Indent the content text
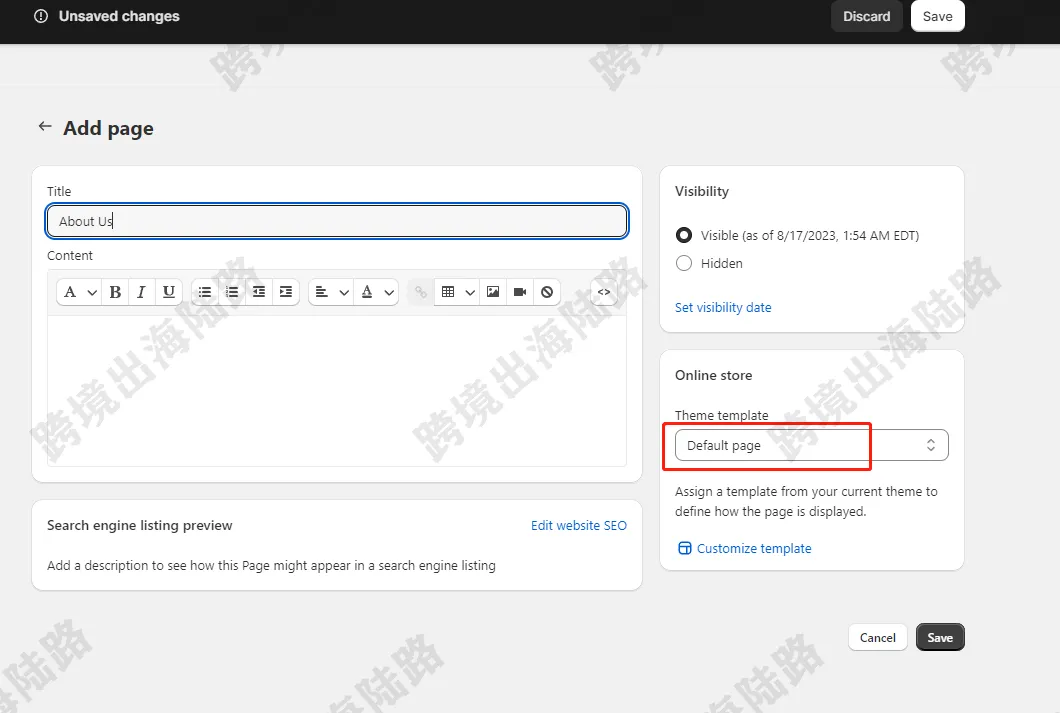Screen dimensions: 1060x713 tap(286, 292)
